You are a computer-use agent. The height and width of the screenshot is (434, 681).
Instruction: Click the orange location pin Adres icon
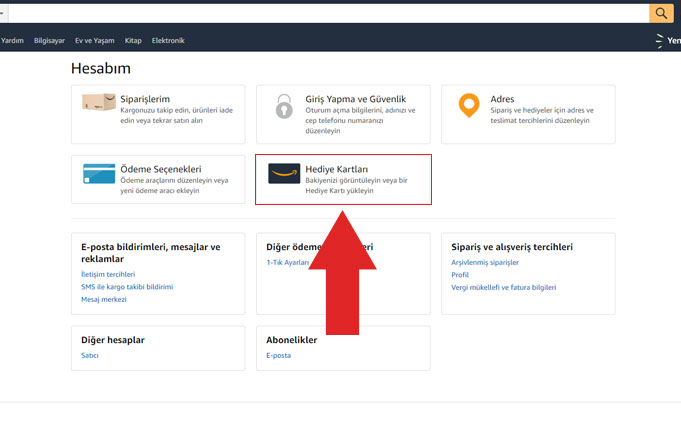point(468,105)
